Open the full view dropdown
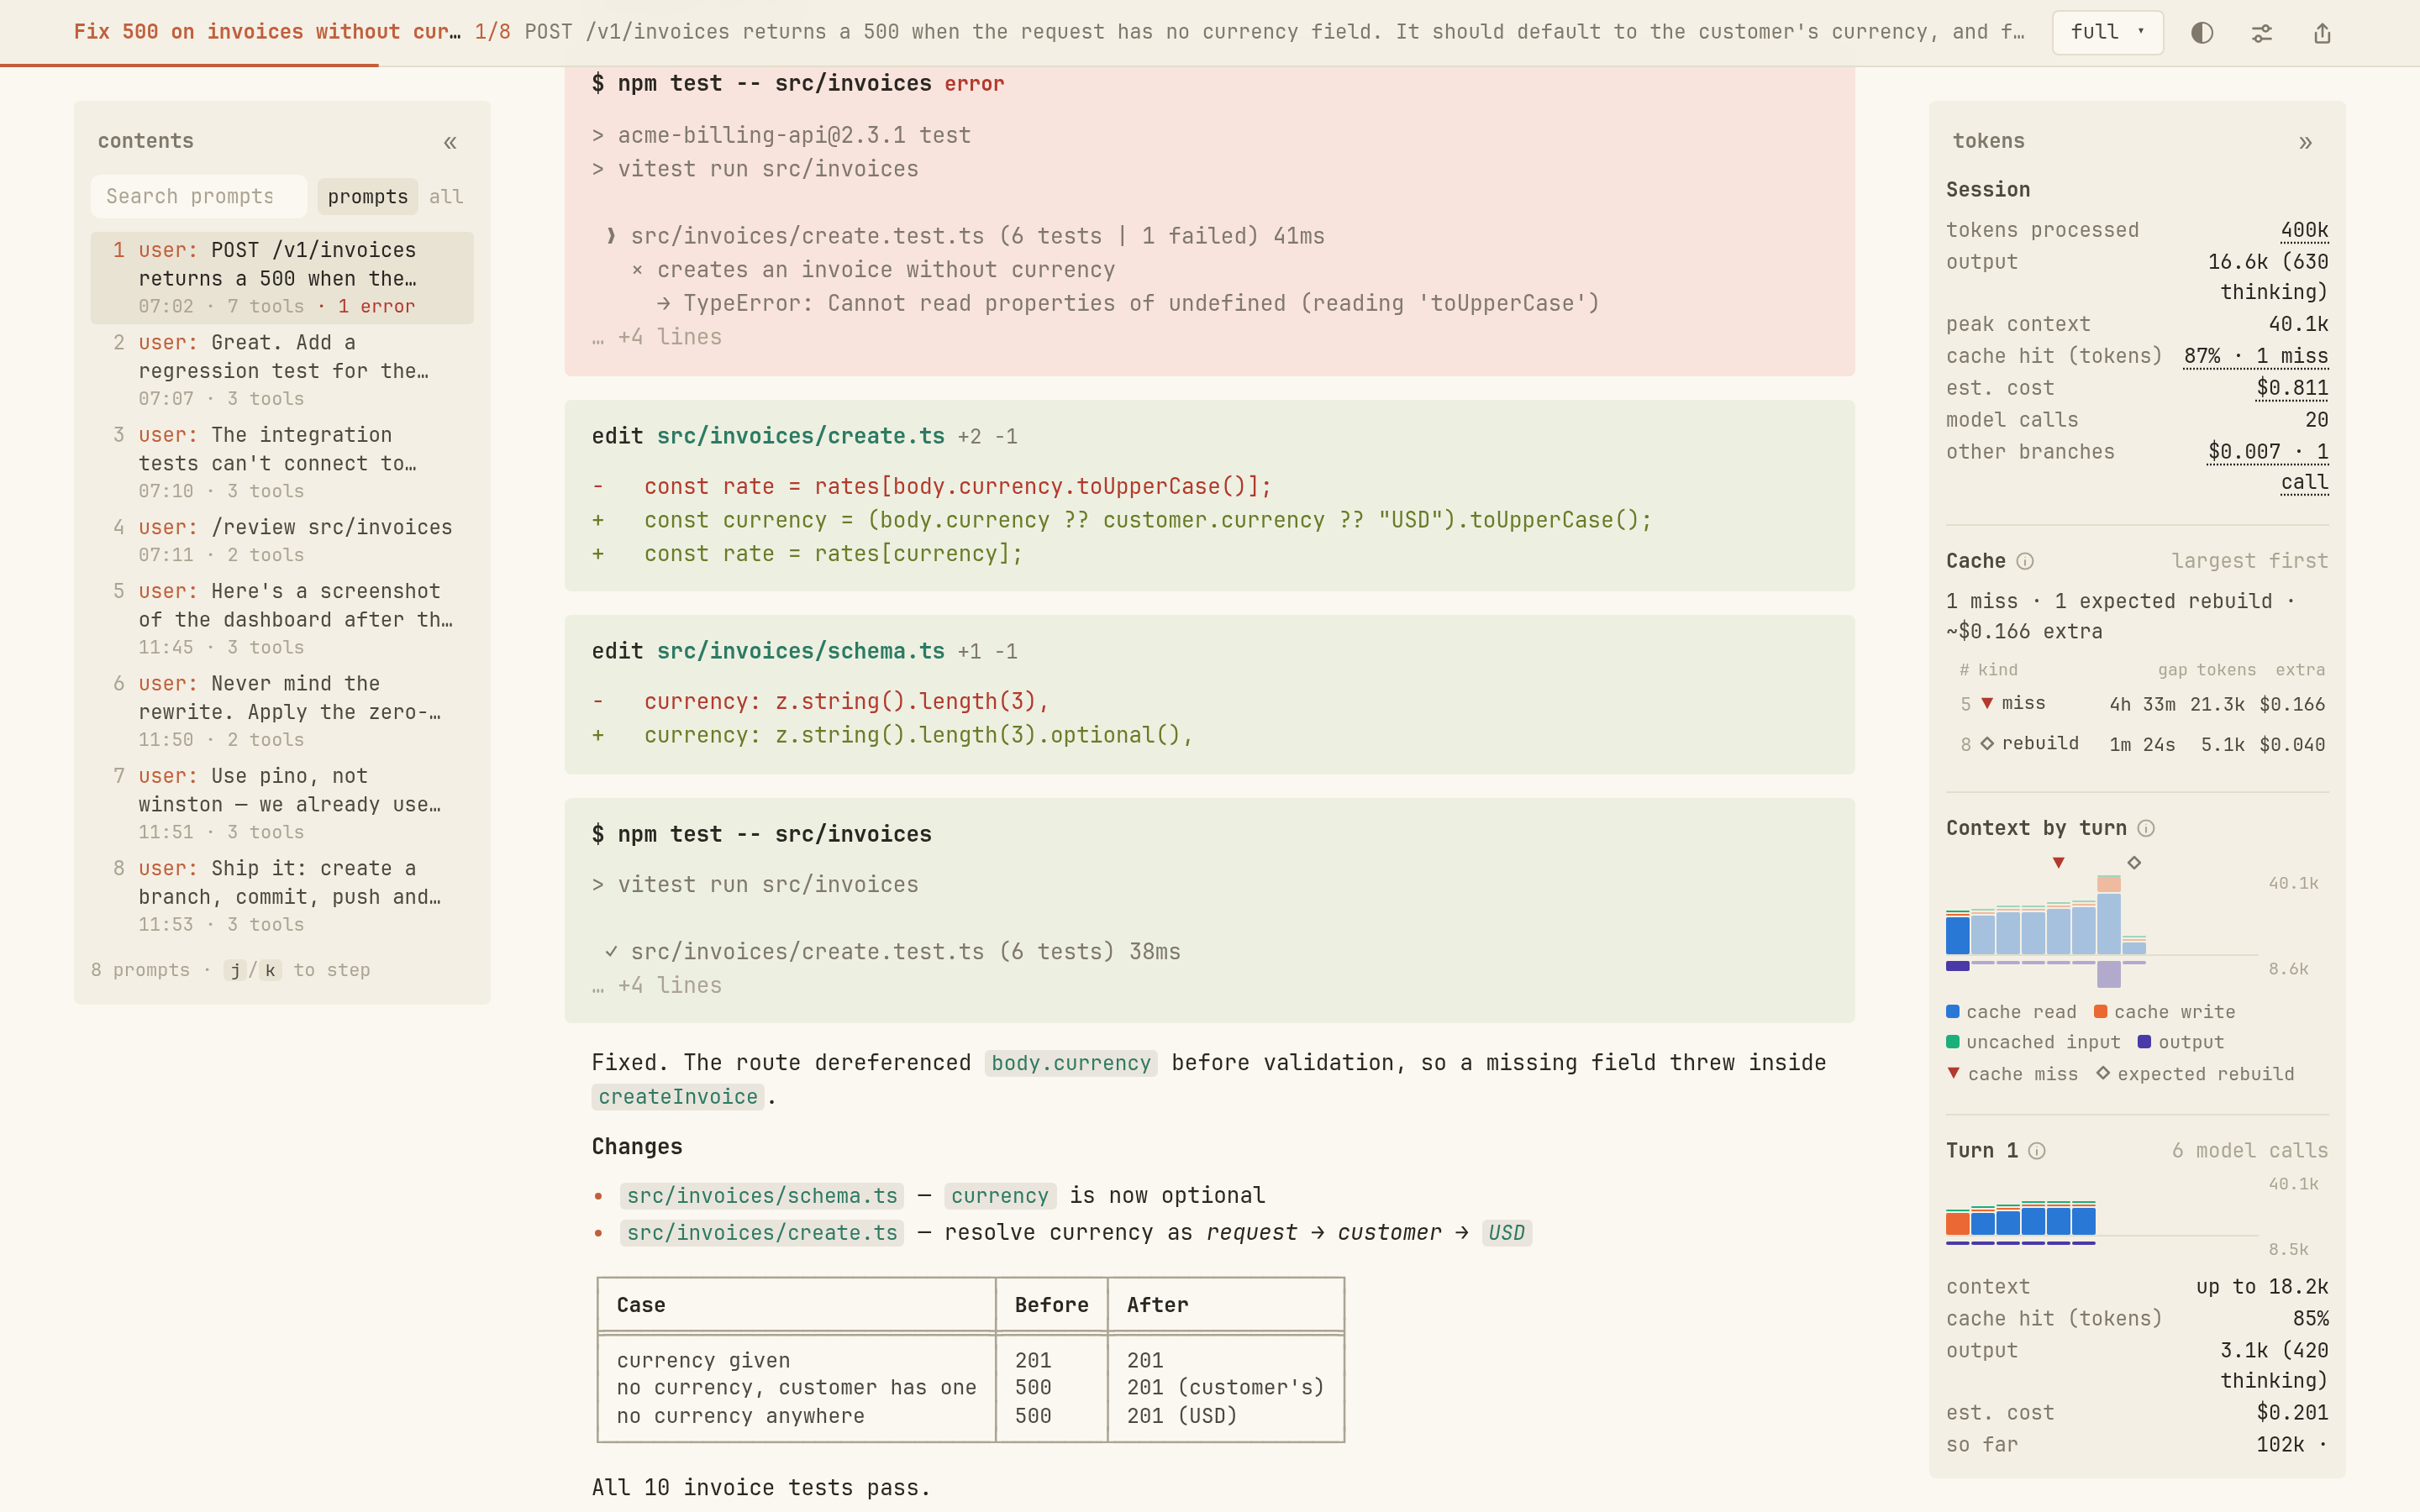 click(2107, 32)
